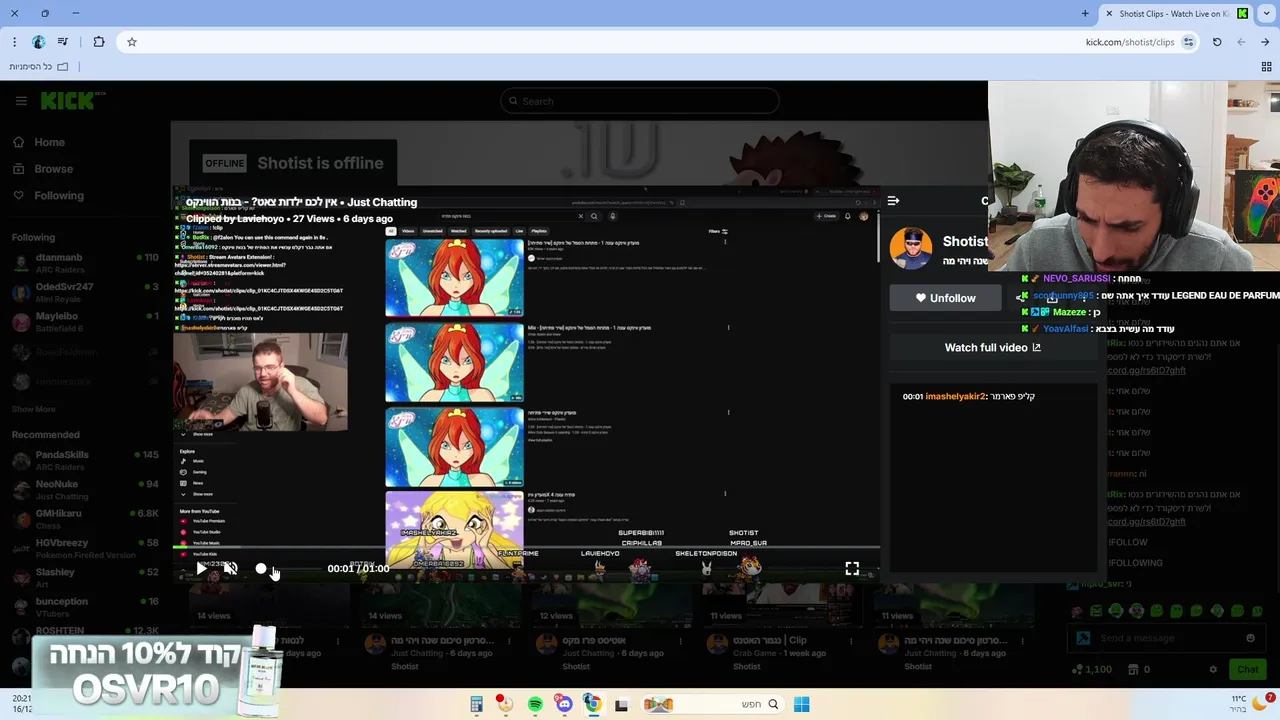Open chat settings gear icon
The height and width of the screenshot is (720, 1280).
click(1213, 669)
